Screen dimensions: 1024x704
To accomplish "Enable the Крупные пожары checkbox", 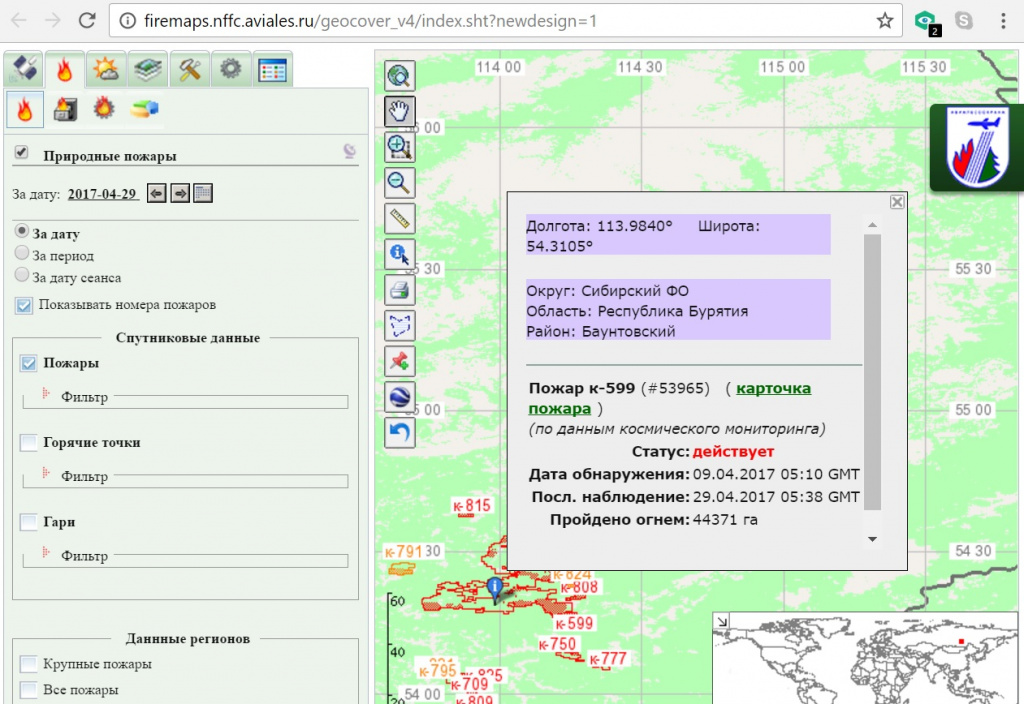I will pos(29,664).
